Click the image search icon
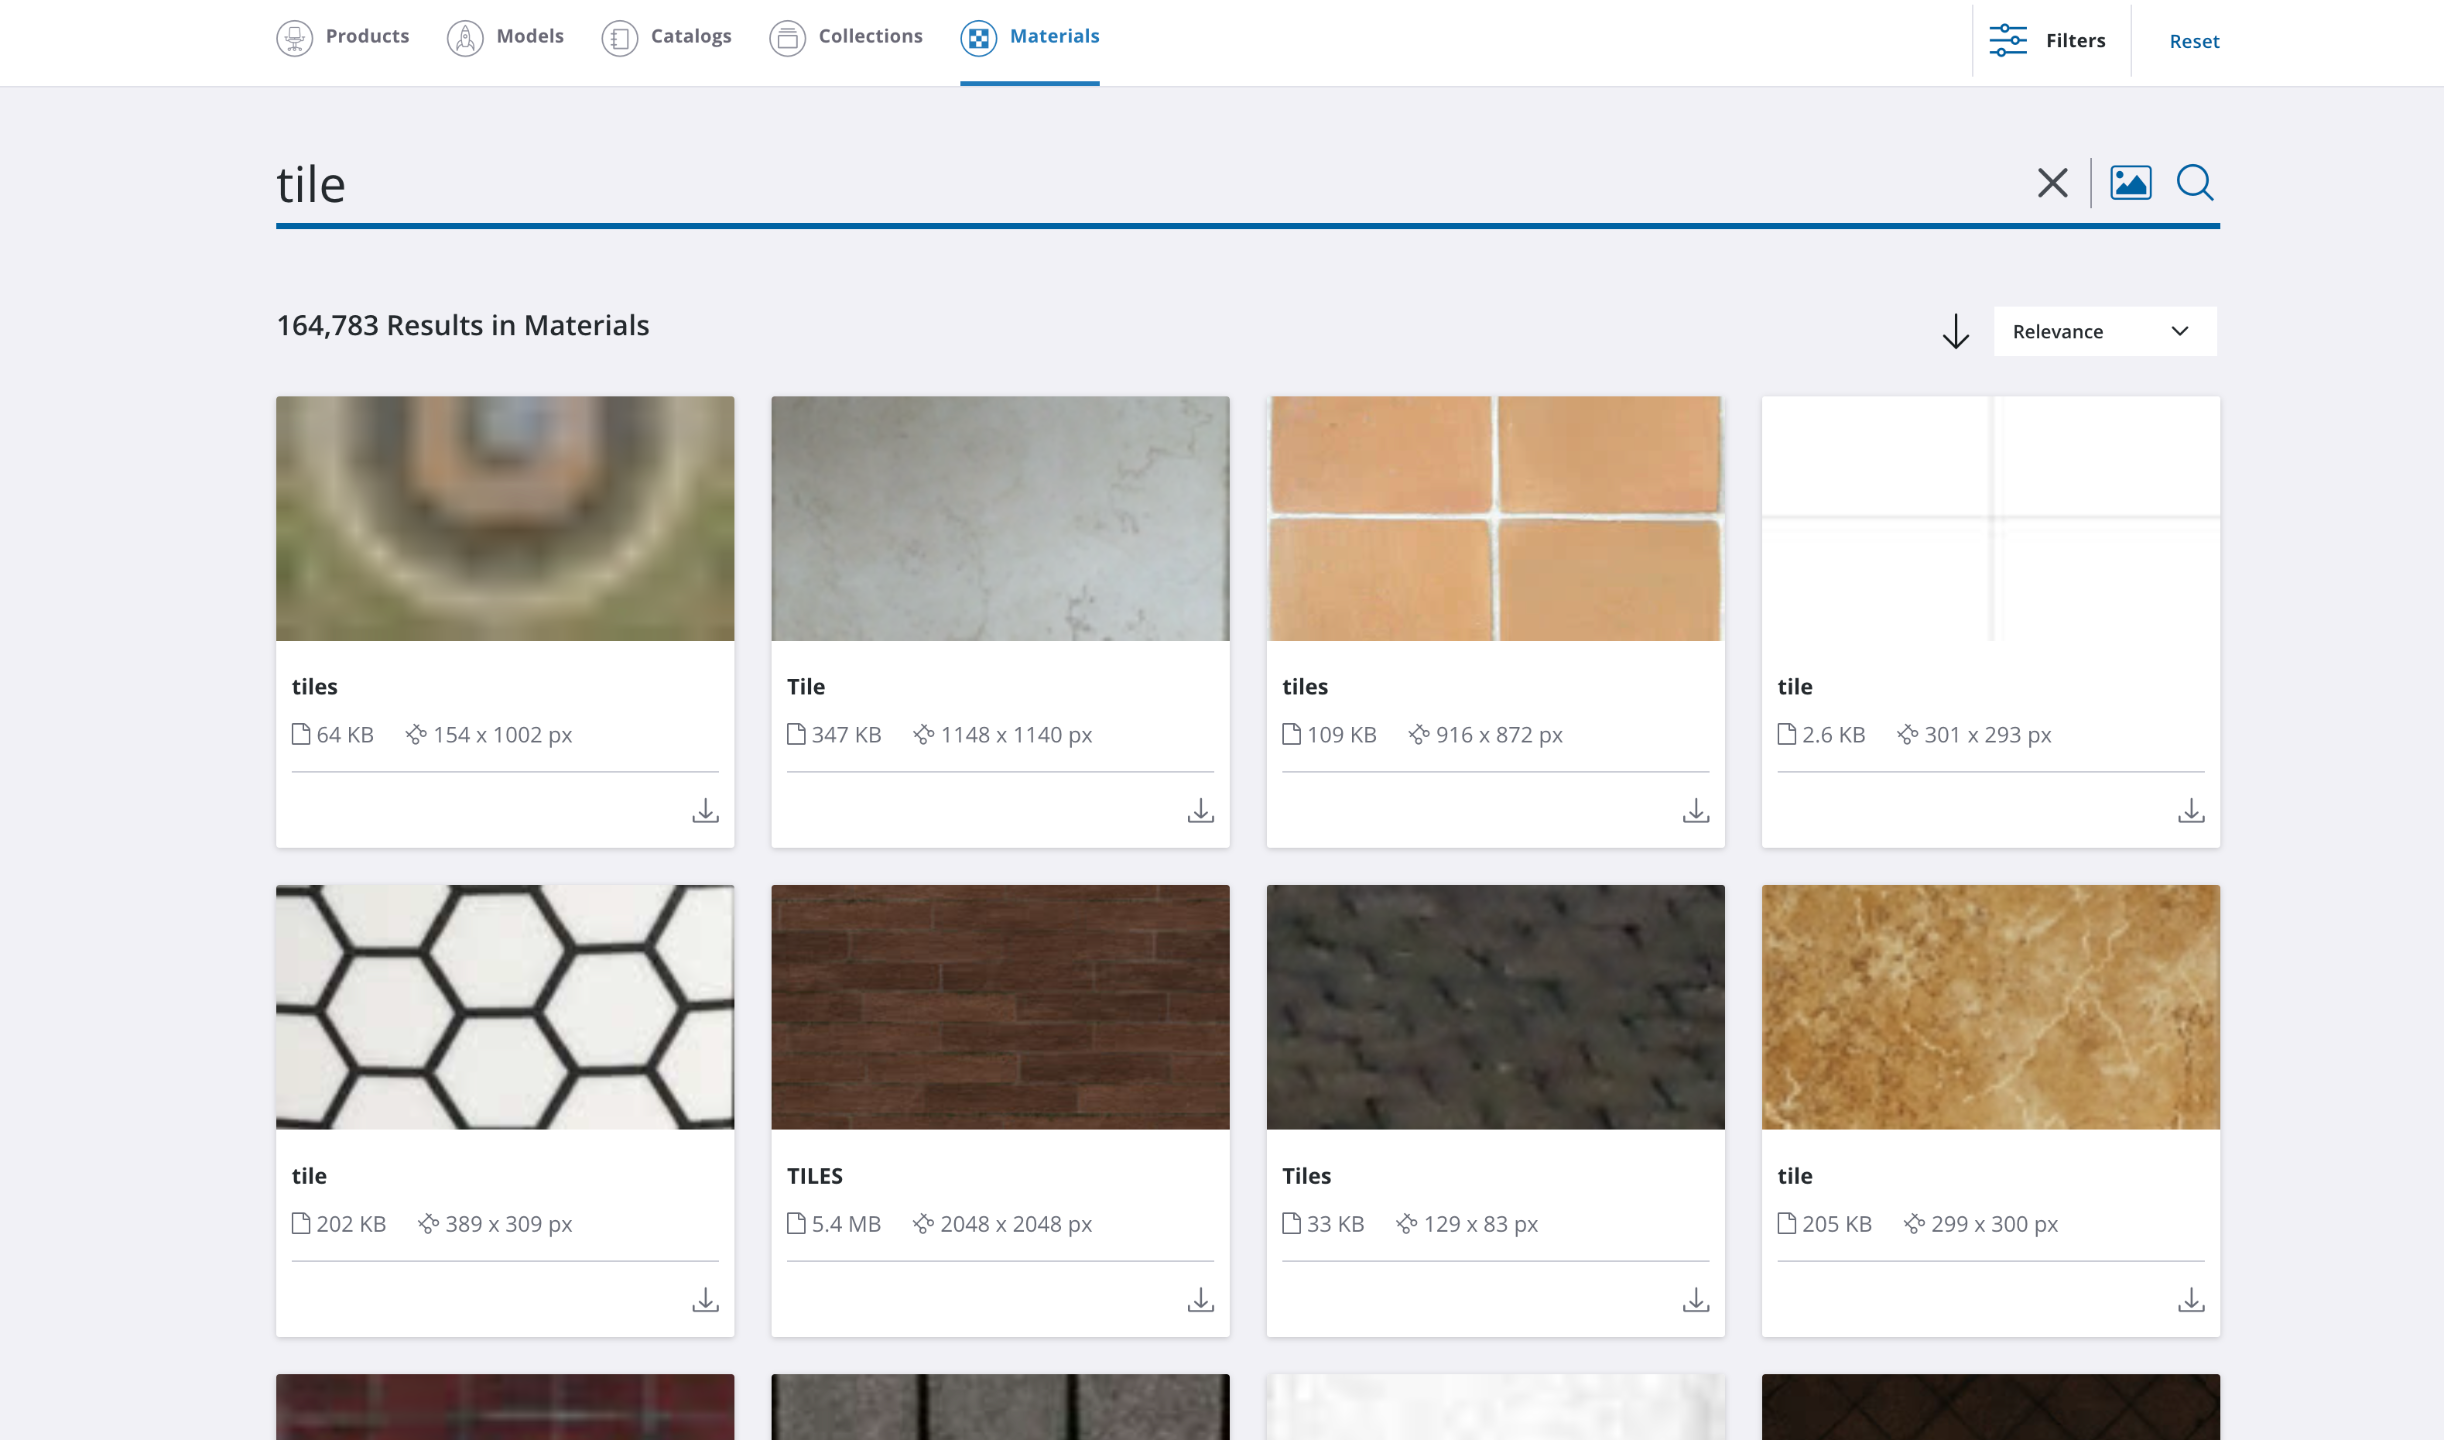The width and height of the screenshot is (2444, 1440). coord(2130,183)
